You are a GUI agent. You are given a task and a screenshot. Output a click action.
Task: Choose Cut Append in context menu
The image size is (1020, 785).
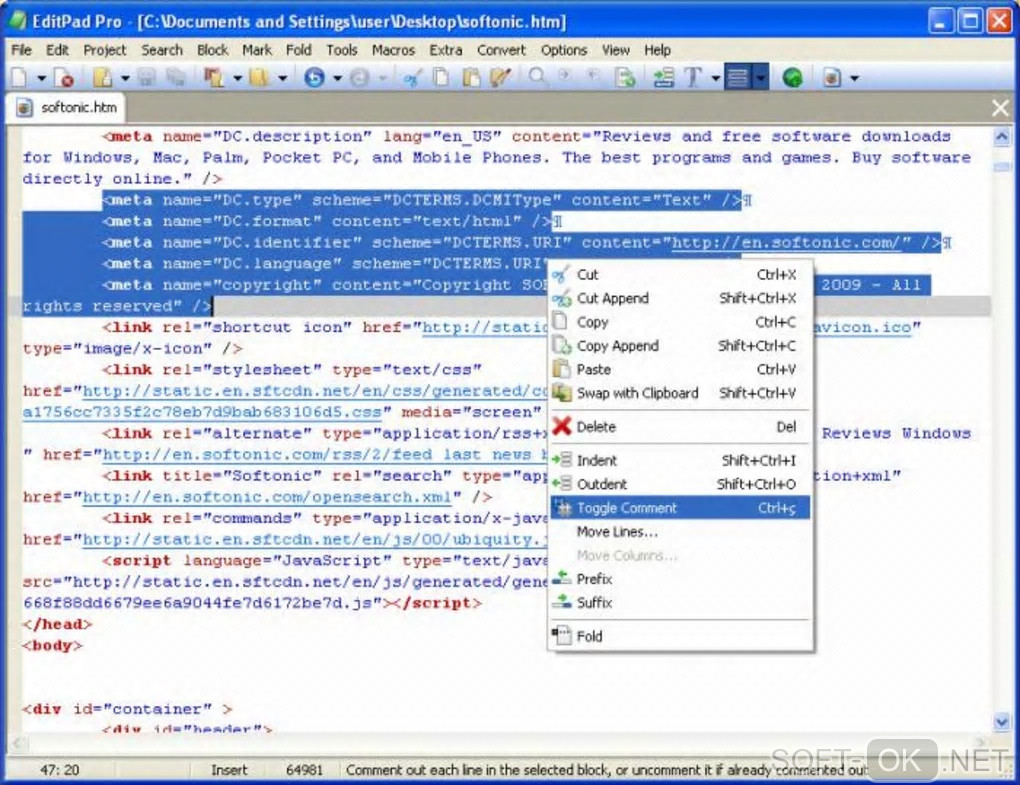[680, 298]
